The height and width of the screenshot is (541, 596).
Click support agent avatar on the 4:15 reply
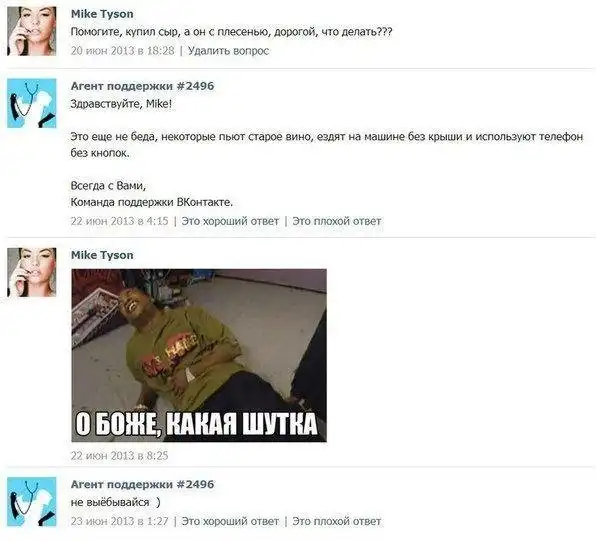coord(32,103)
